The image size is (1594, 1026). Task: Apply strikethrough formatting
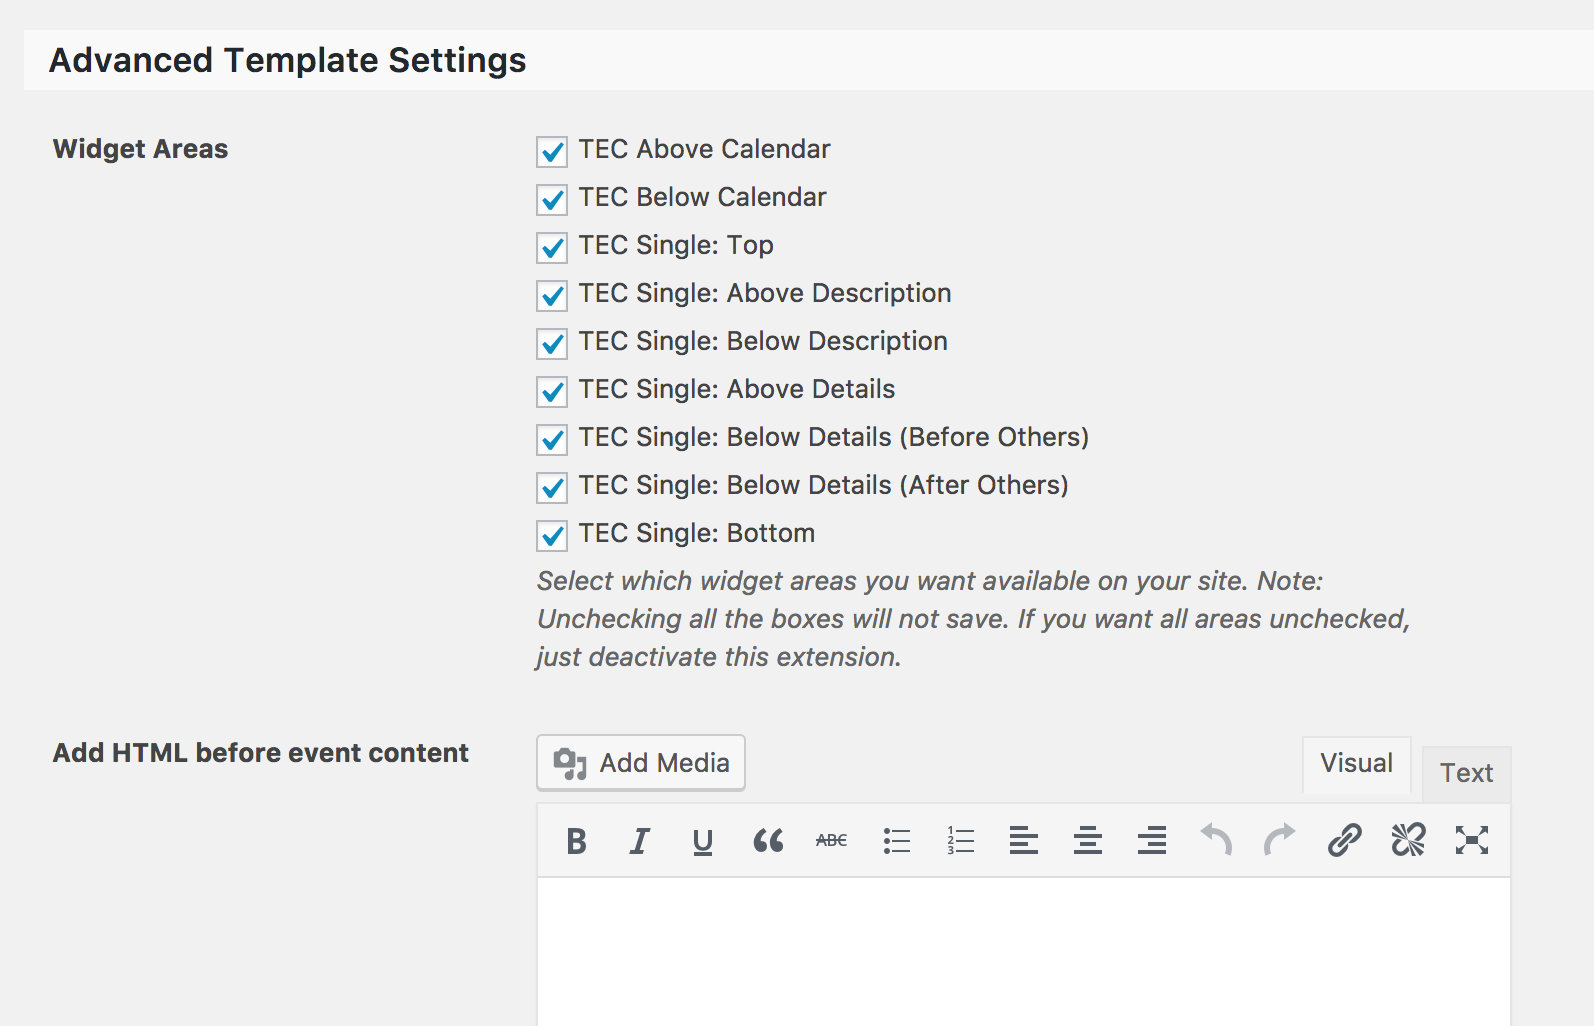(x=831, y=841)
